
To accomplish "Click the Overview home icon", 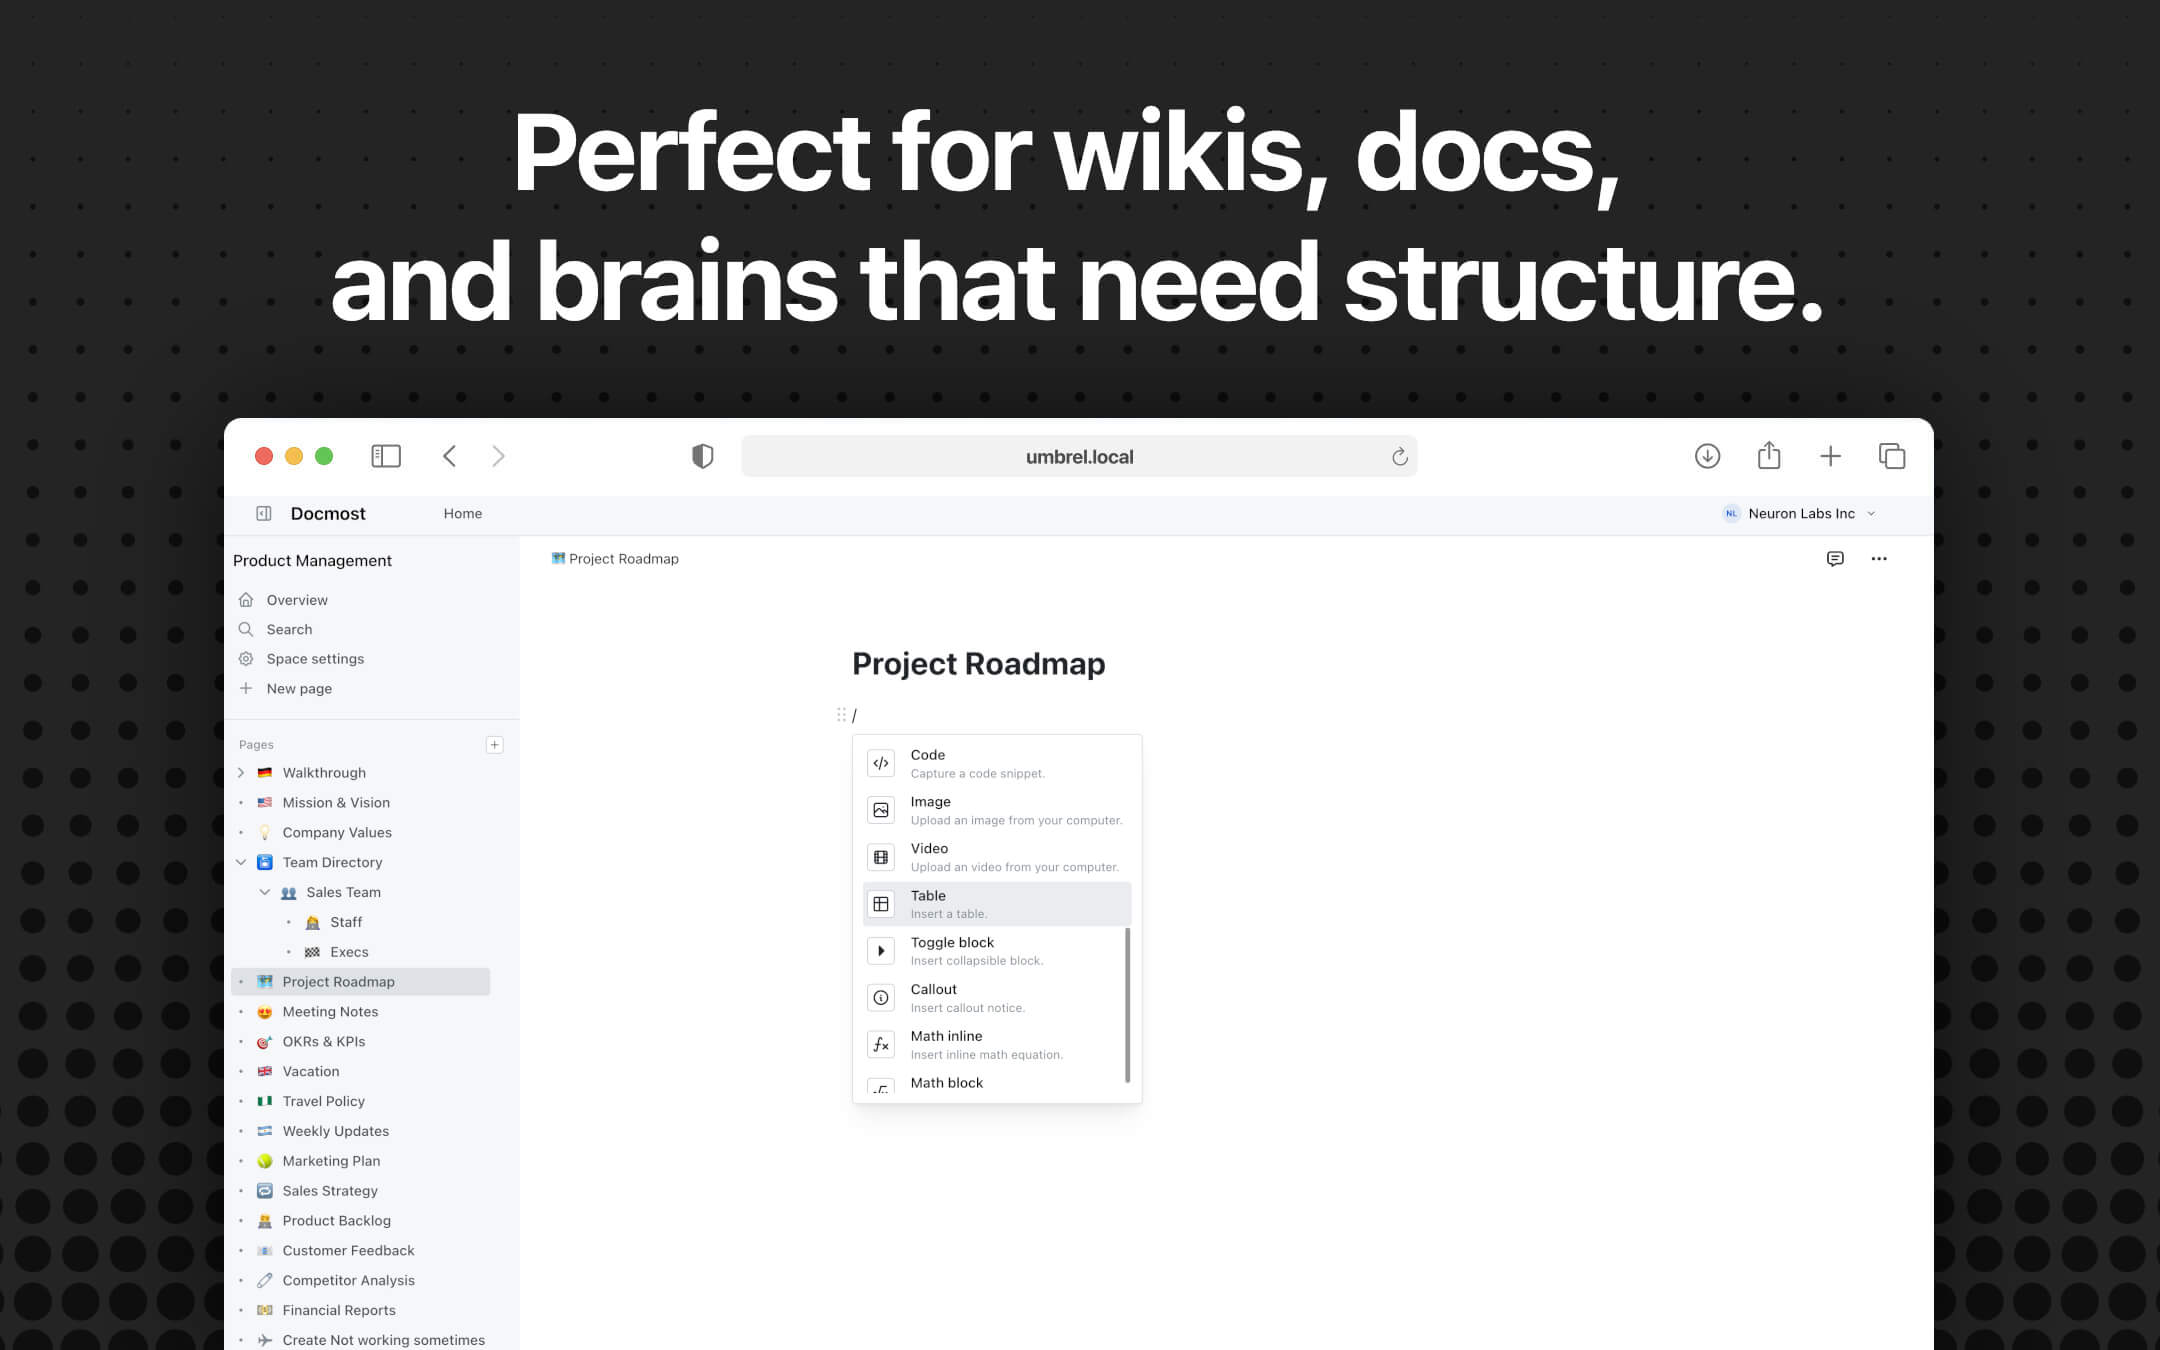I will pyautogui.click(x=247, y=599).
